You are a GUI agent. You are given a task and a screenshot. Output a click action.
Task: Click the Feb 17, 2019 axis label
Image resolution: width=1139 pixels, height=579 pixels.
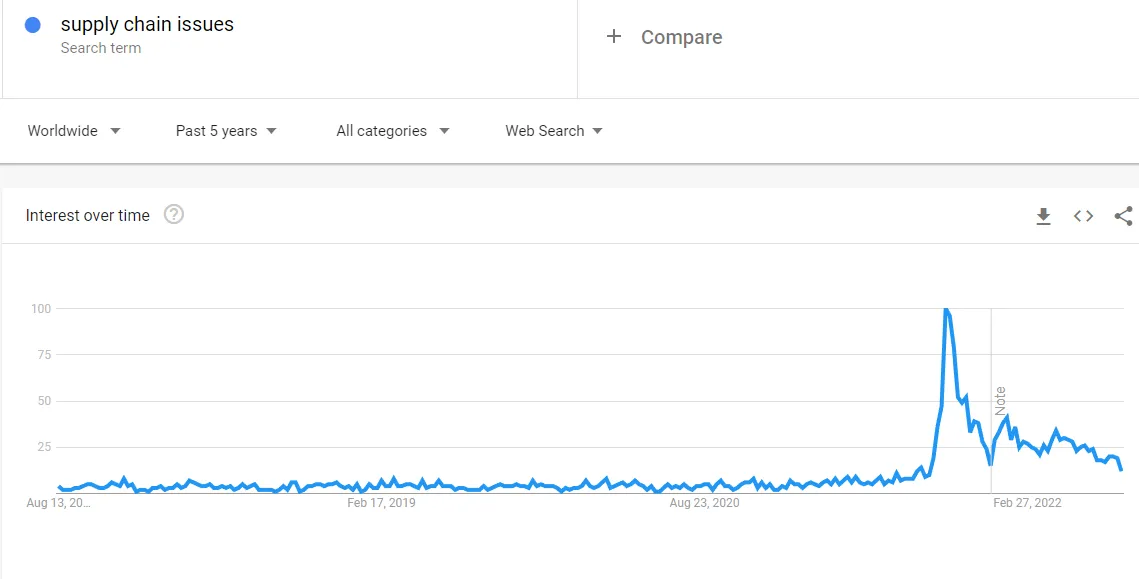pyautogui.click(x=381, y=503)
